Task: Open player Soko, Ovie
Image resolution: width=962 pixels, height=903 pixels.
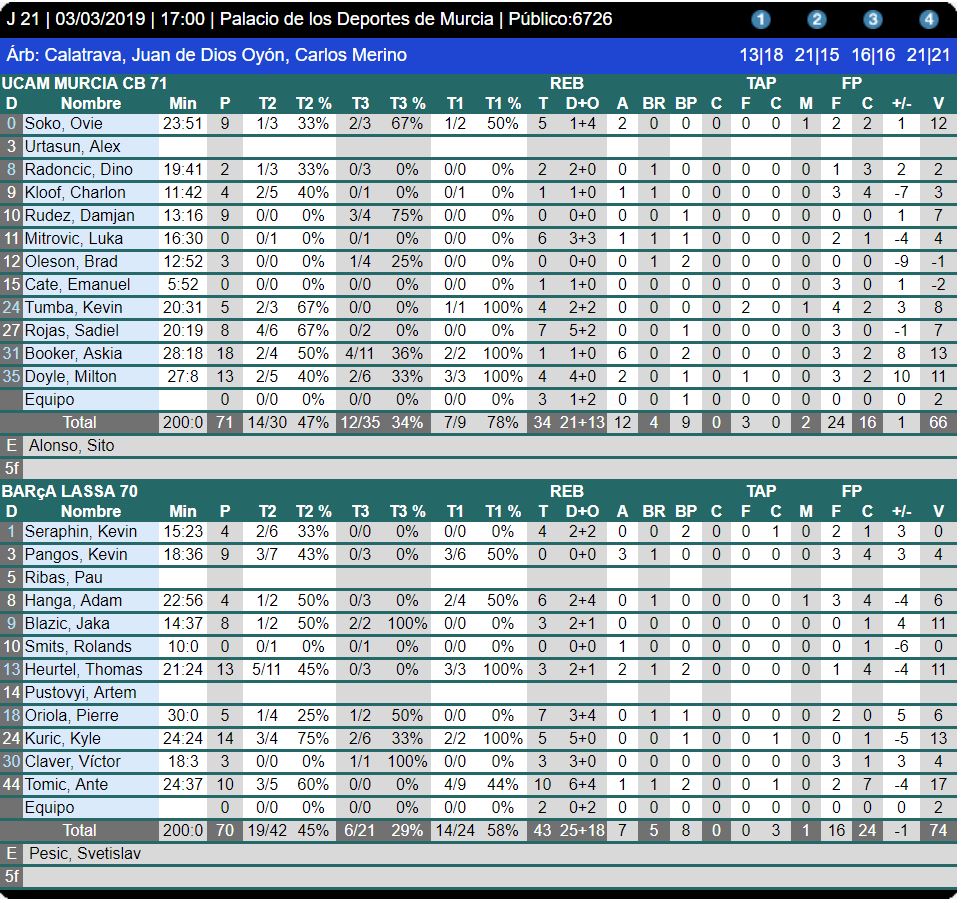Action: (x=64, y=123)
